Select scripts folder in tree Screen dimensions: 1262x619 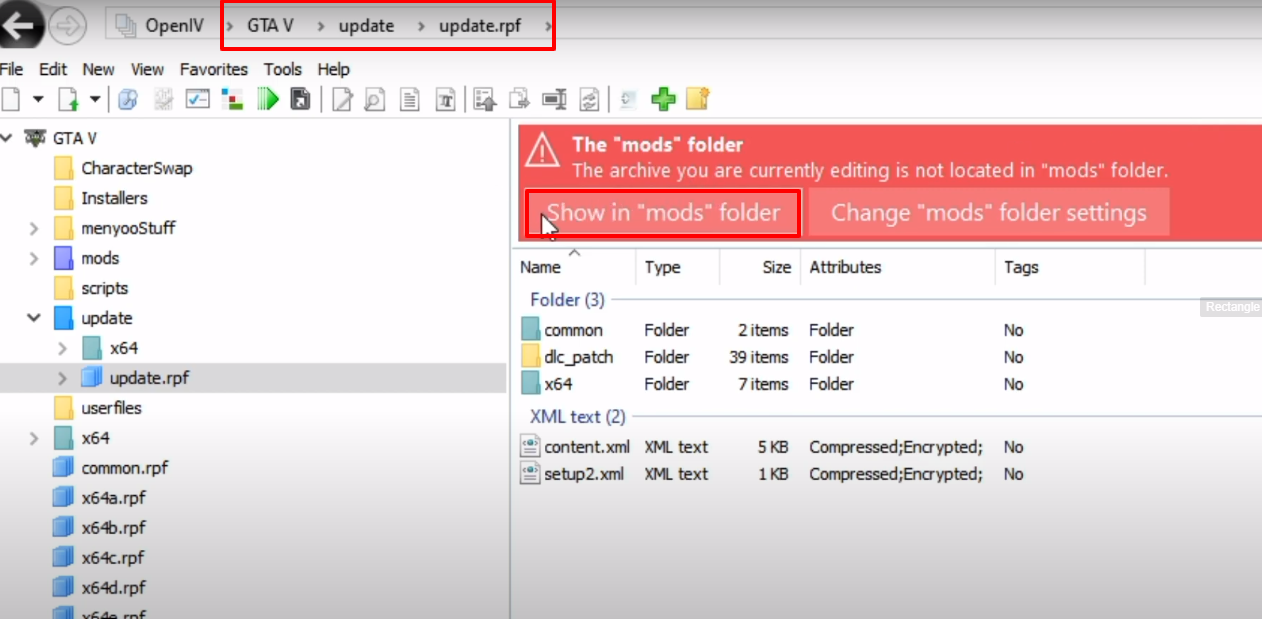click(x=92, y=288)
